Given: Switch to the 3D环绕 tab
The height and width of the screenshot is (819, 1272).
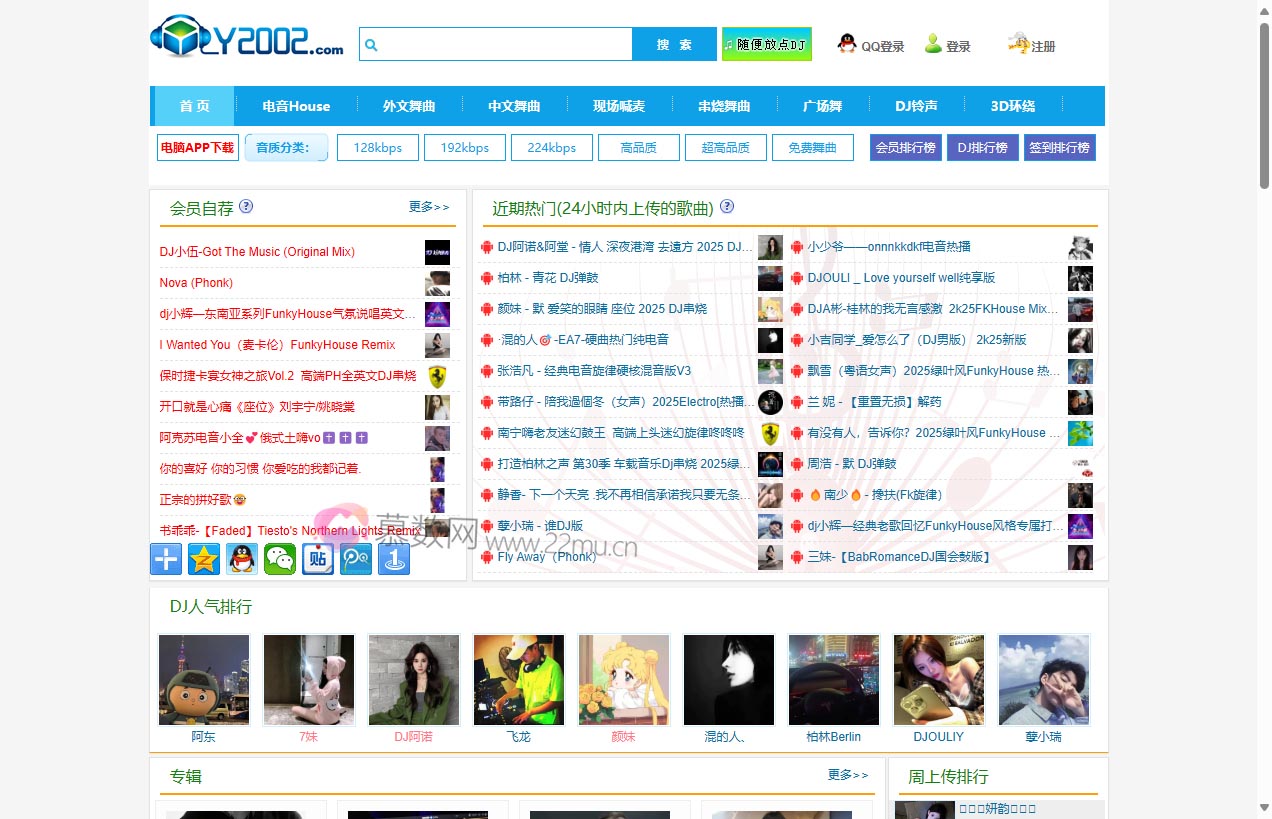Looking at the screenshot, I should tap(1012, 106).
